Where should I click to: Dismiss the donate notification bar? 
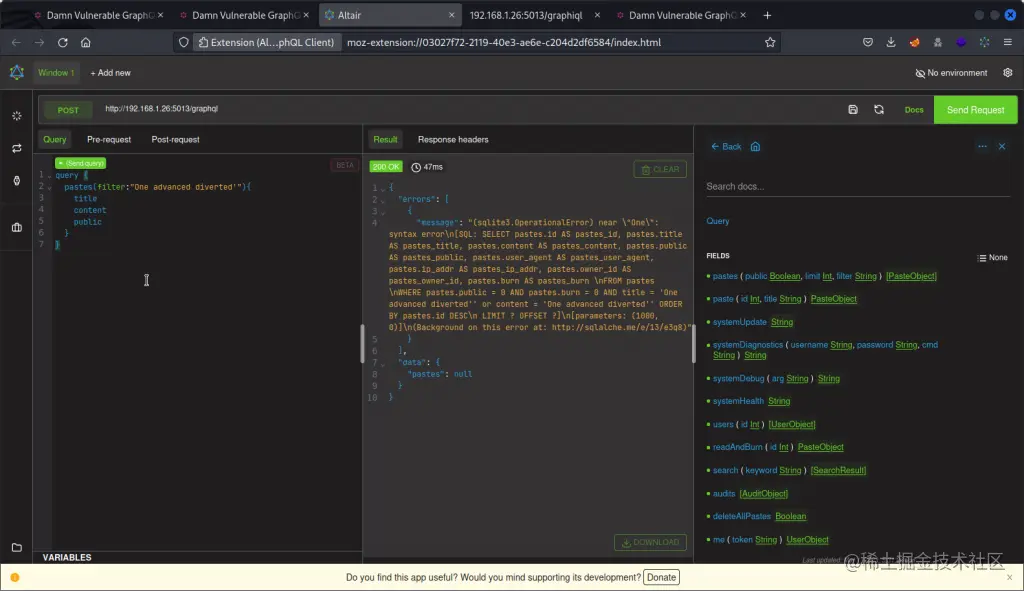[x=1010, y=577]
